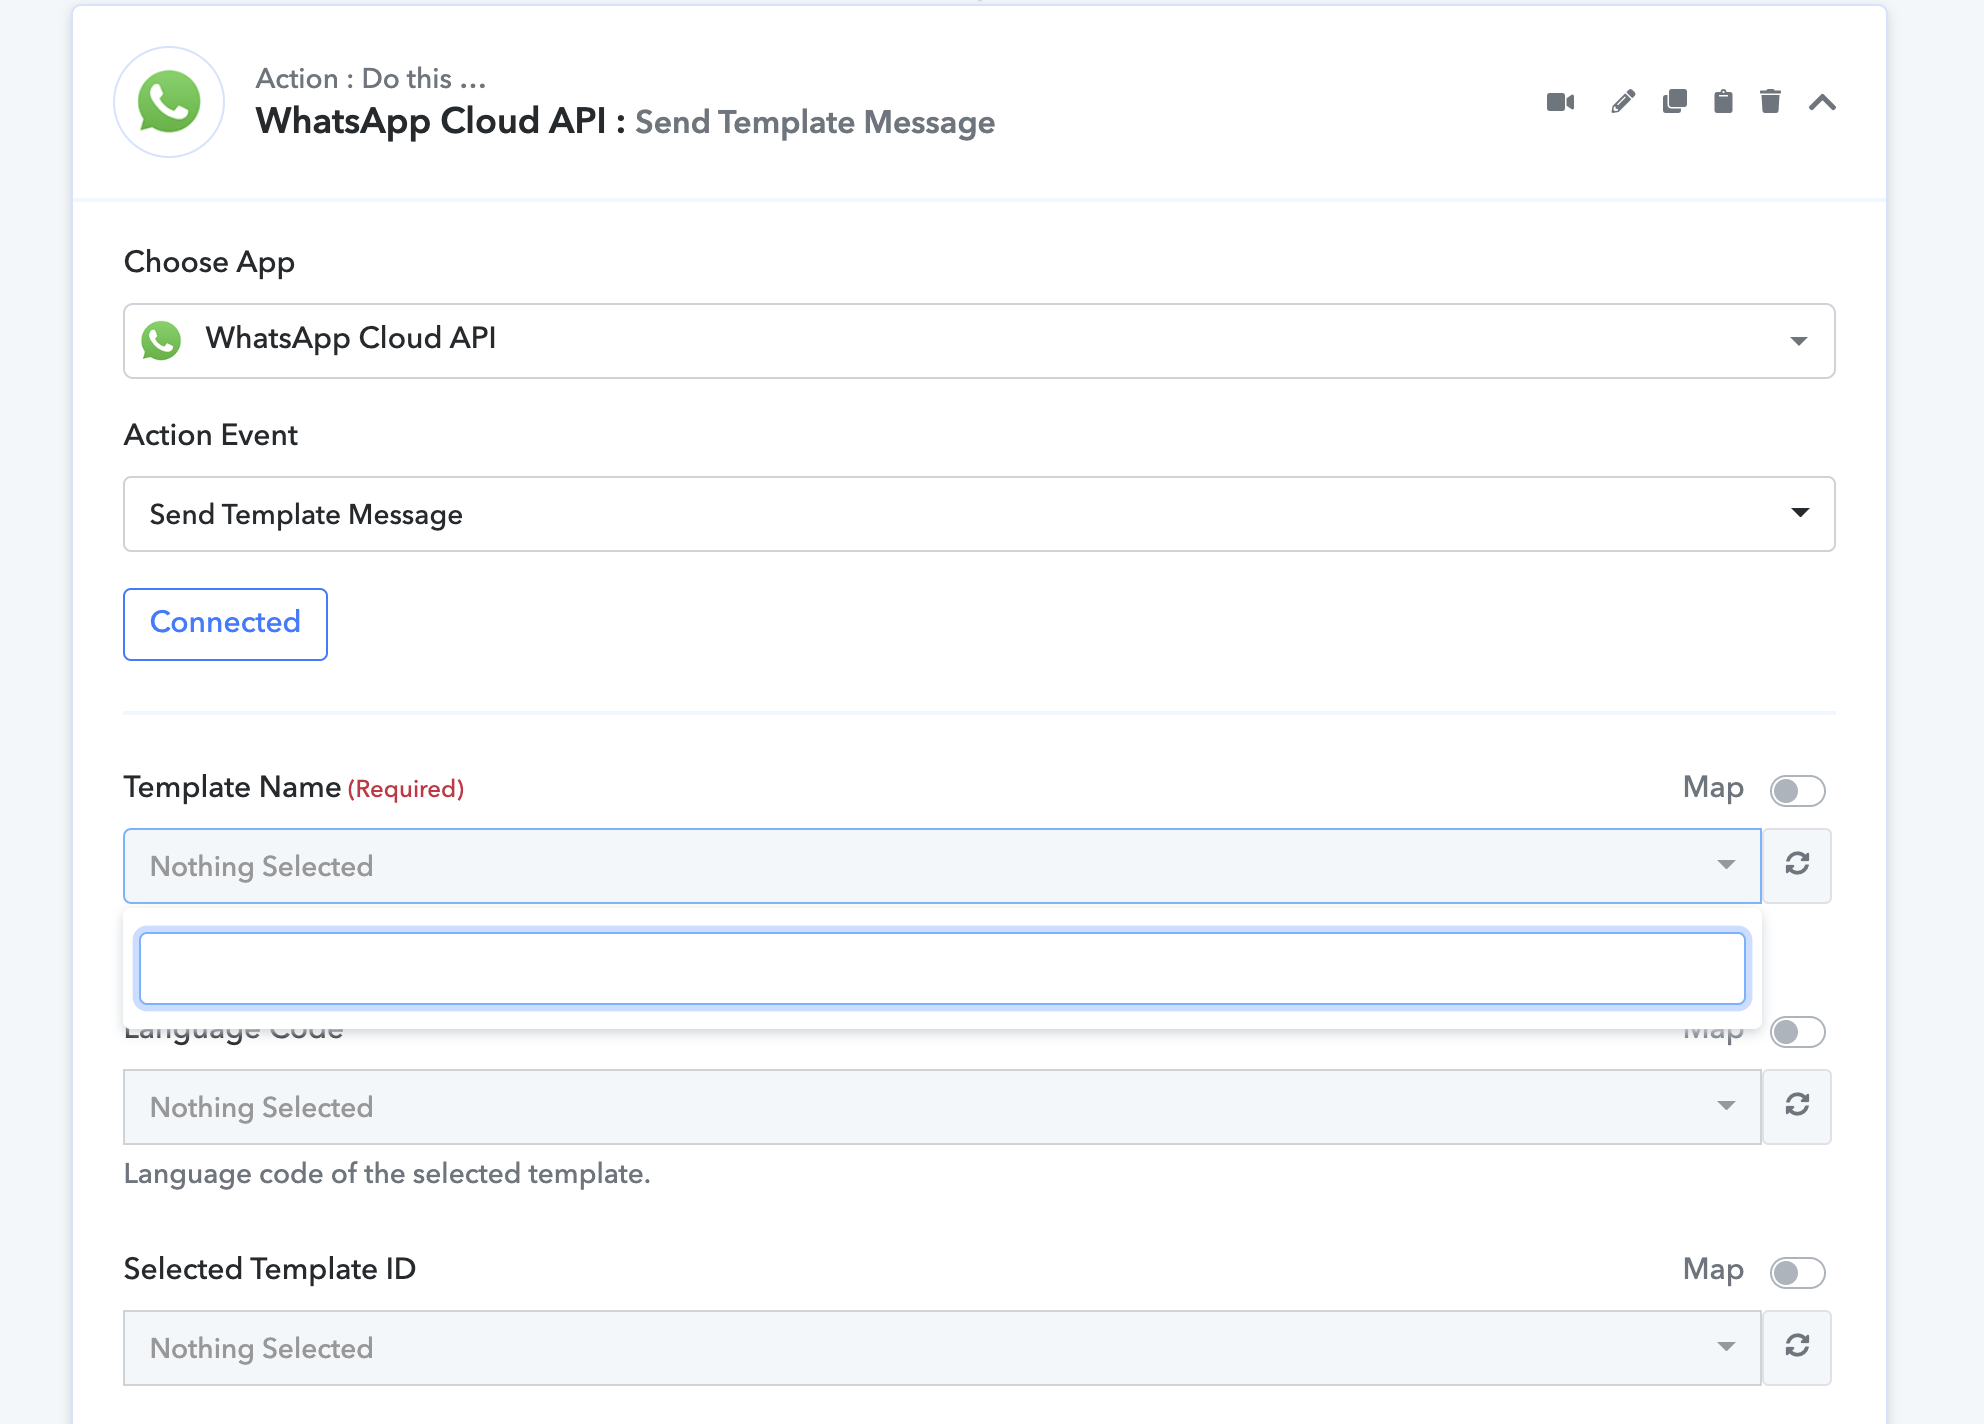Open the Selected Template ID dropdown
The image size is (1984, 1424).
(942, 1348)
